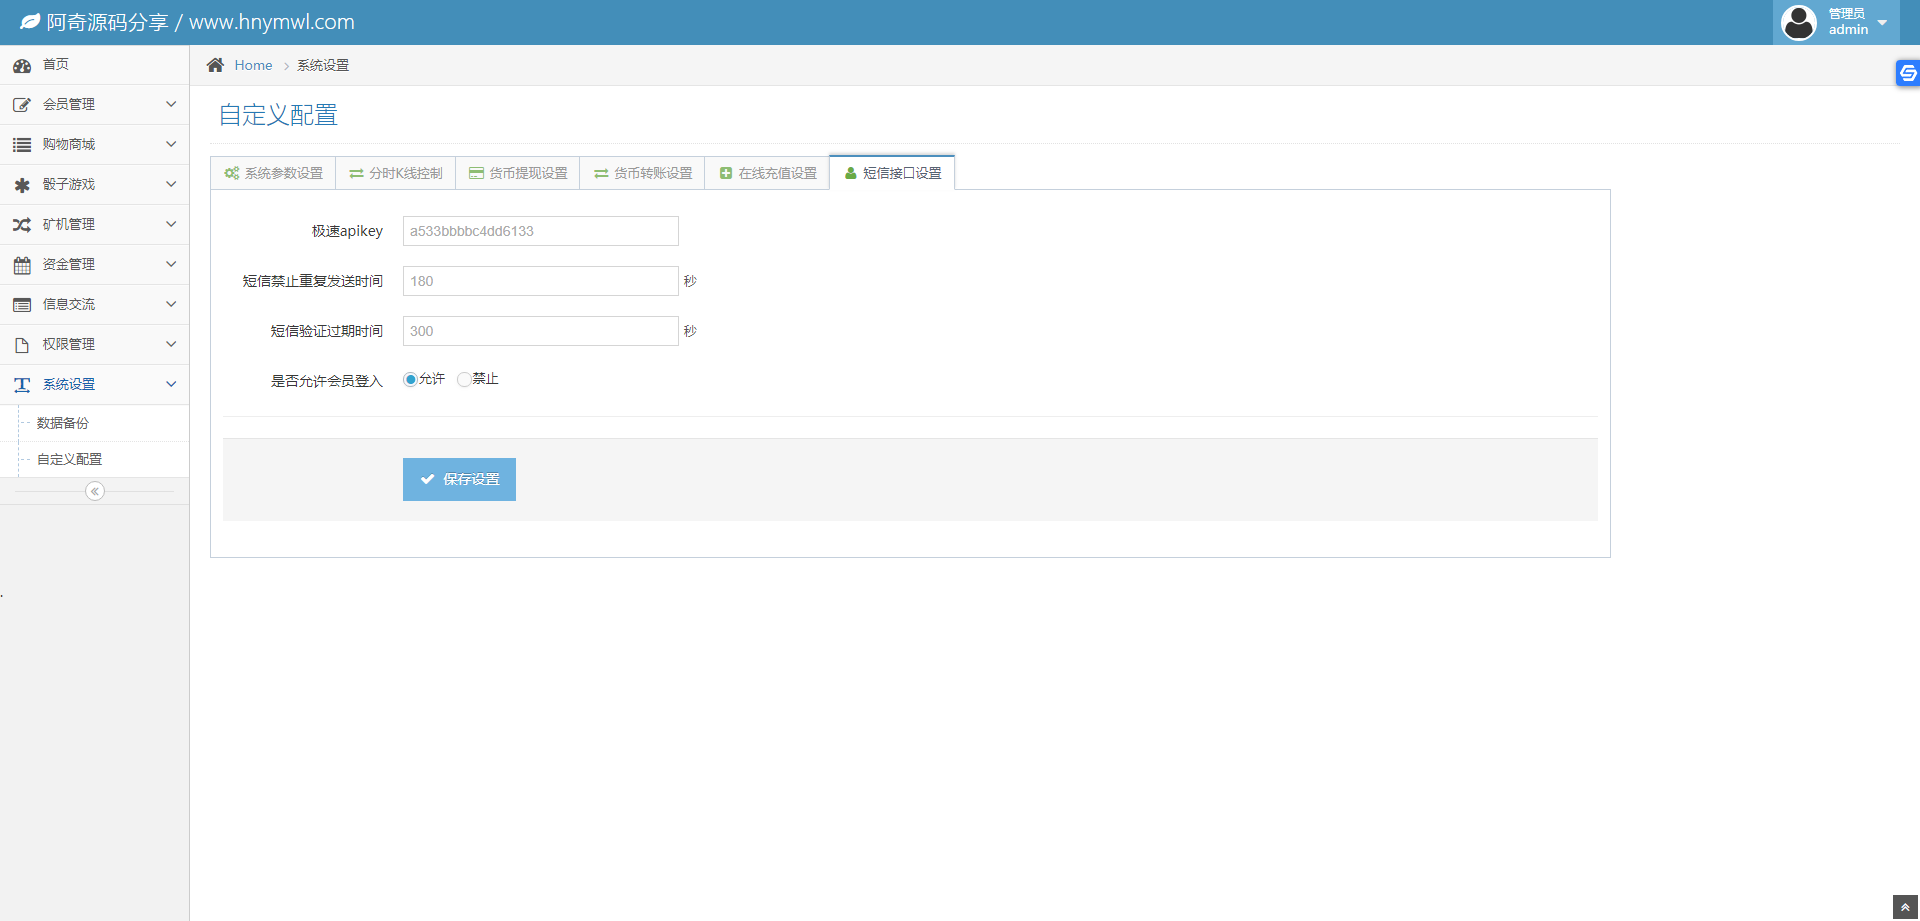This screenshot has width=1920, height=921.
Task: Click the admin user avatar icon
Action: coord(1798,22)
